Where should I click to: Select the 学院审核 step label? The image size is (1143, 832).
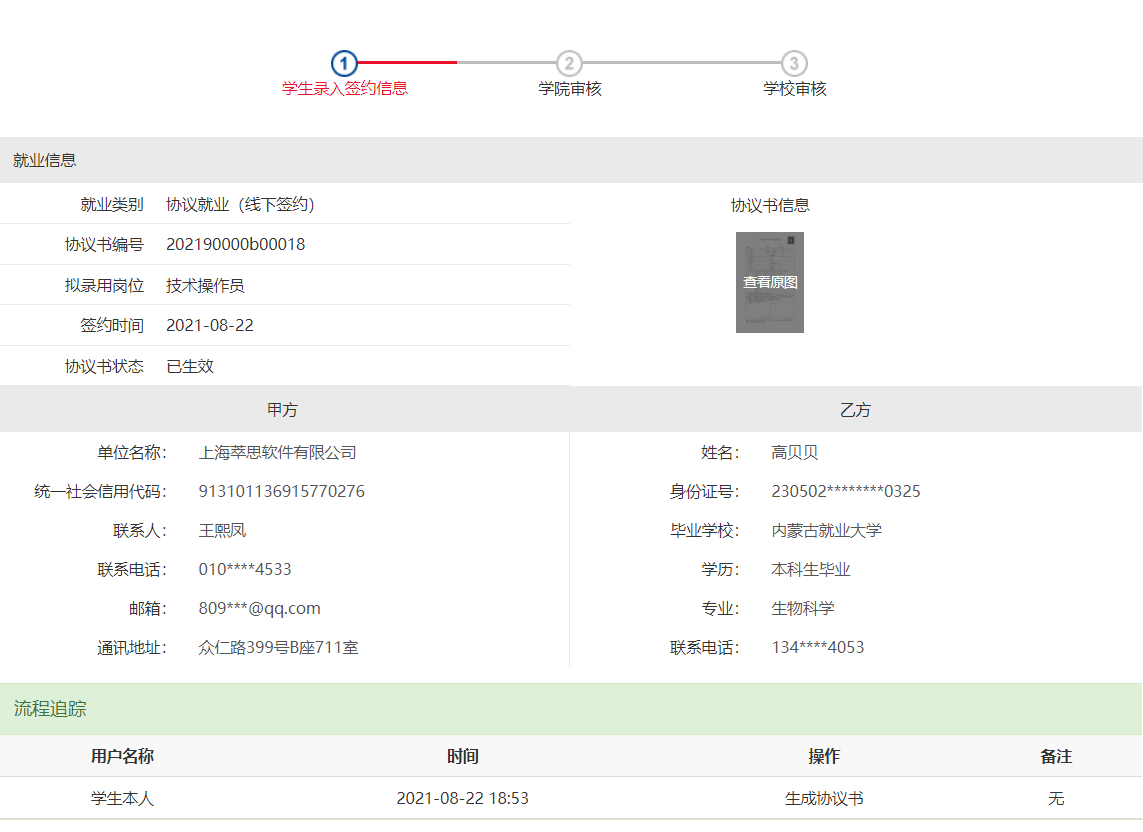[570, 89]
